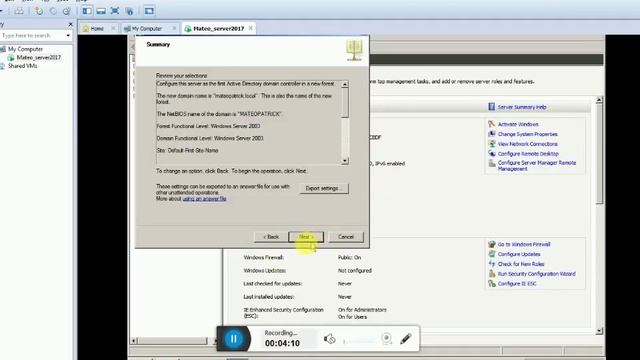640x360 pixels.
Task: Select Shared VMs in library tree
Action: tap(22, 66)
